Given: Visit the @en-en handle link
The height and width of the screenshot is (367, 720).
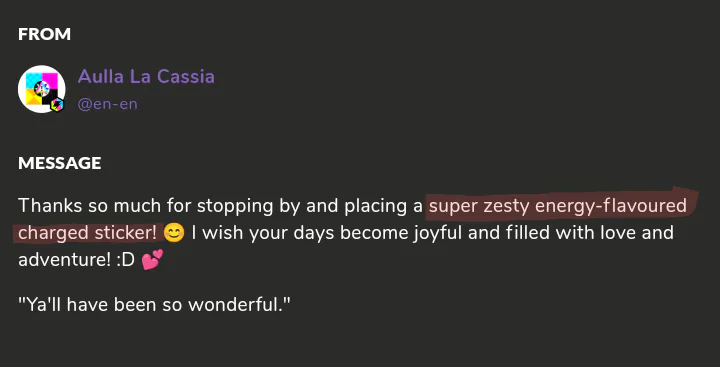Looking at the screenshot, I should click(x=107, y=104).
